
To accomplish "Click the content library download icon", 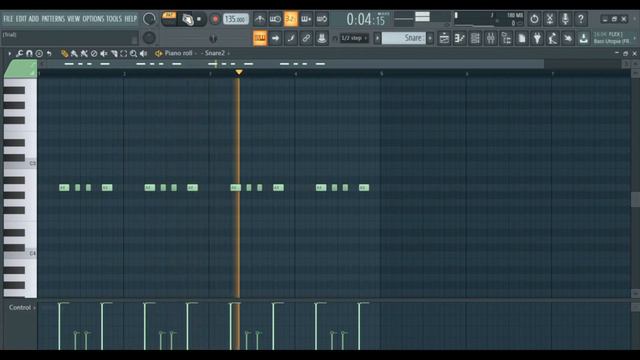I will (584, 38).
